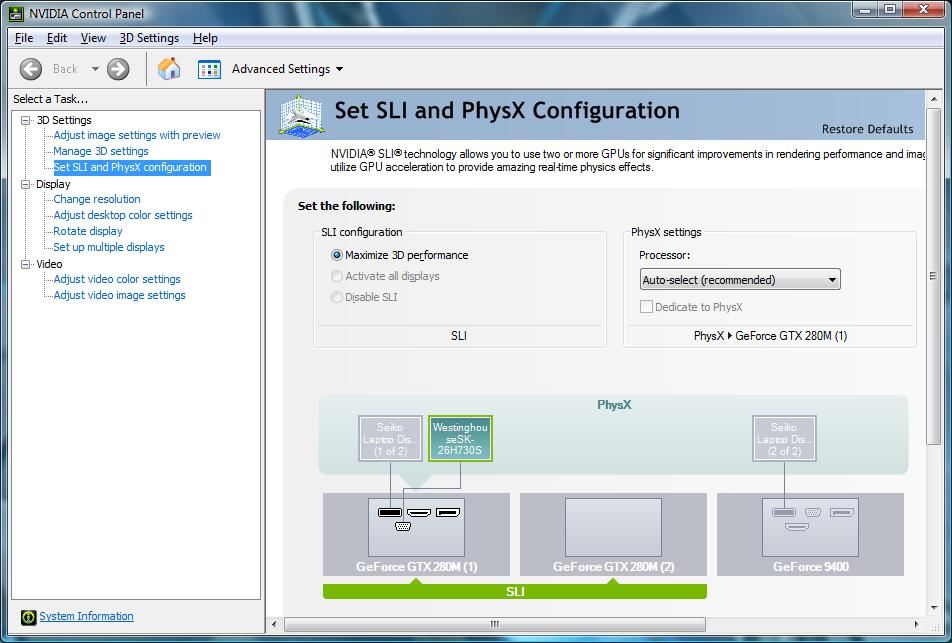Click 'Select a Task...' heading text
952x643 pixels.
(x=50, y=99)
